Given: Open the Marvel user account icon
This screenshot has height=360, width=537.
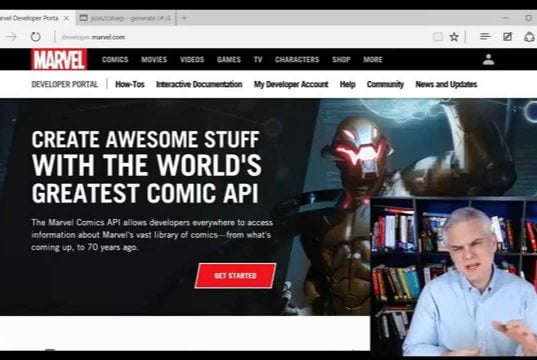Looking at the screenshot, I should (488, 60).
